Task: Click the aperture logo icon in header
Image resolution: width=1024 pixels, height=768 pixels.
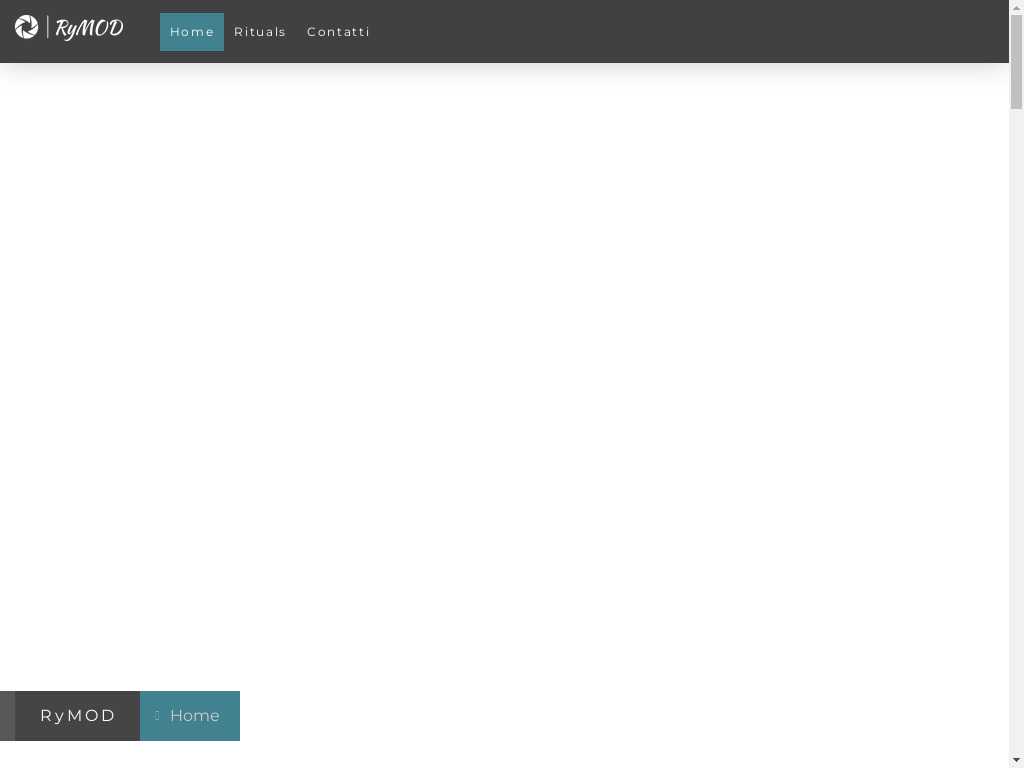Action: click(x=27, y=28)
